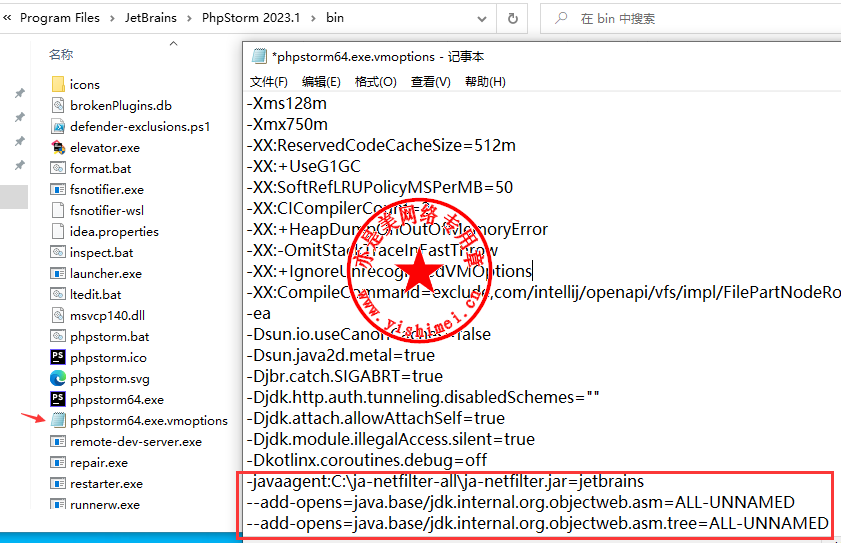The height and width of the screenshot is (543, 841).
Task: Click the phpstorm.bat file icon
Action: pyautogui.click(x=58, y=336)
